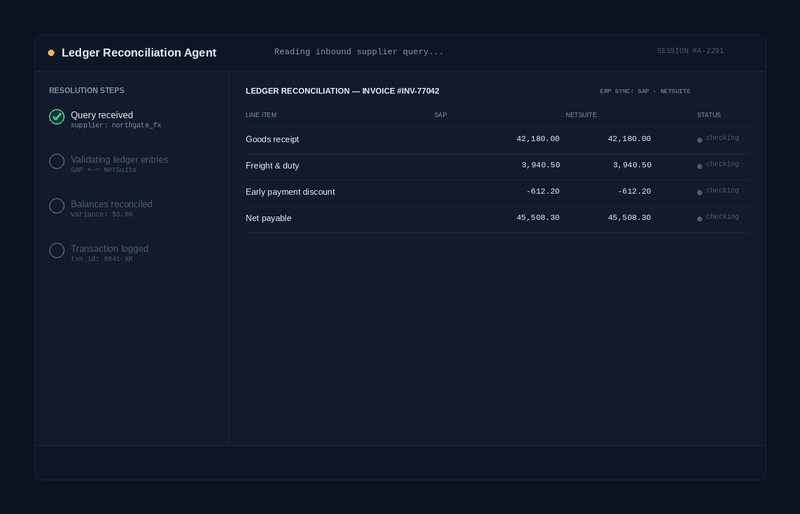
Task: Click the SAP column header
Action: [440, 115]
